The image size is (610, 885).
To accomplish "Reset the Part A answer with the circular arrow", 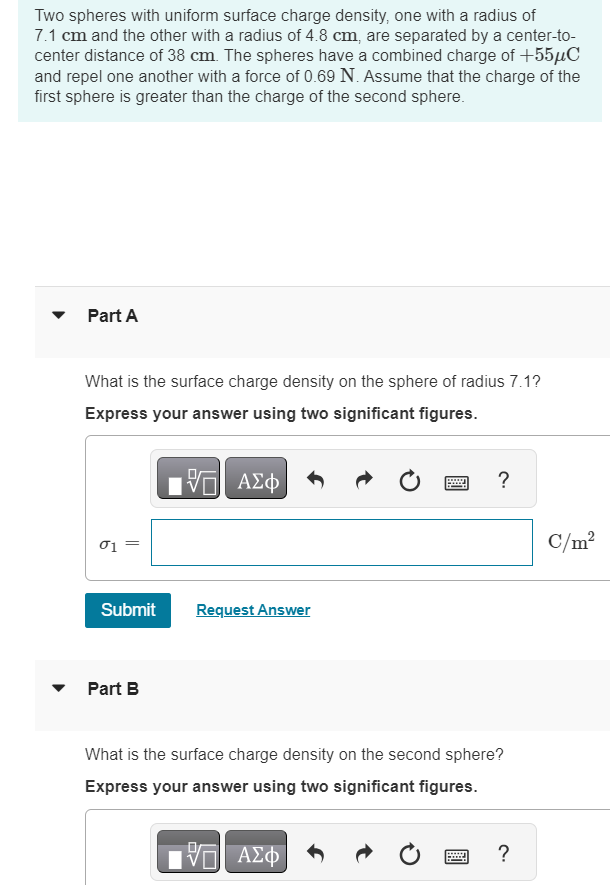I will (409, 480).
